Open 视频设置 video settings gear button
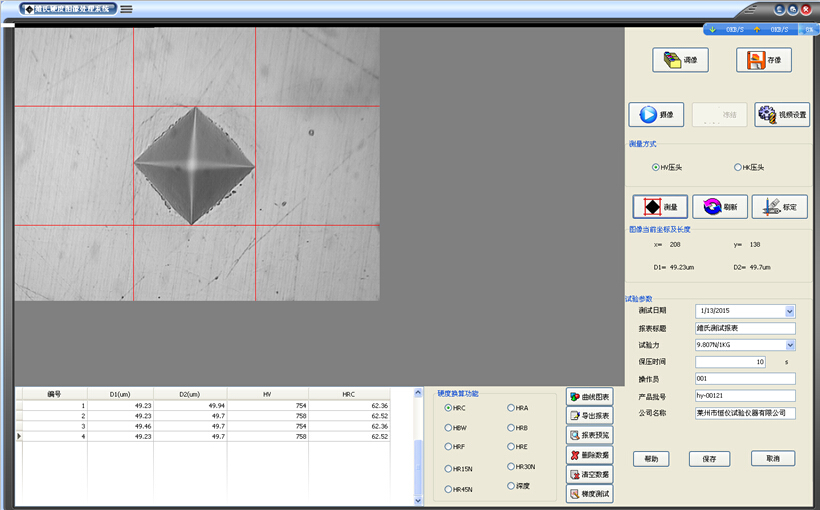820x510 pixels. (781, 114)
